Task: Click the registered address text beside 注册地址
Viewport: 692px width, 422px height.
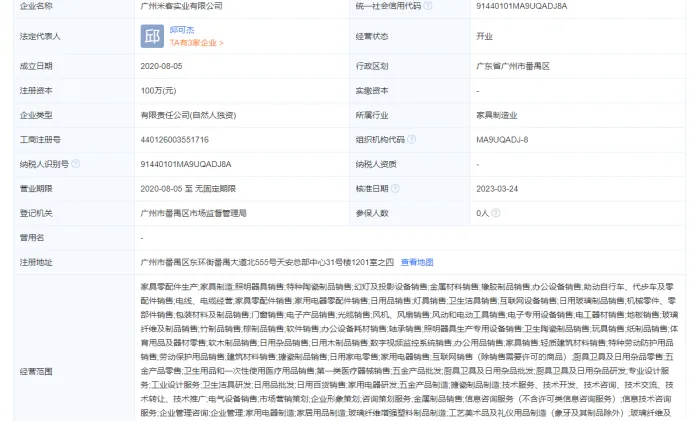Action: (267, 262)
